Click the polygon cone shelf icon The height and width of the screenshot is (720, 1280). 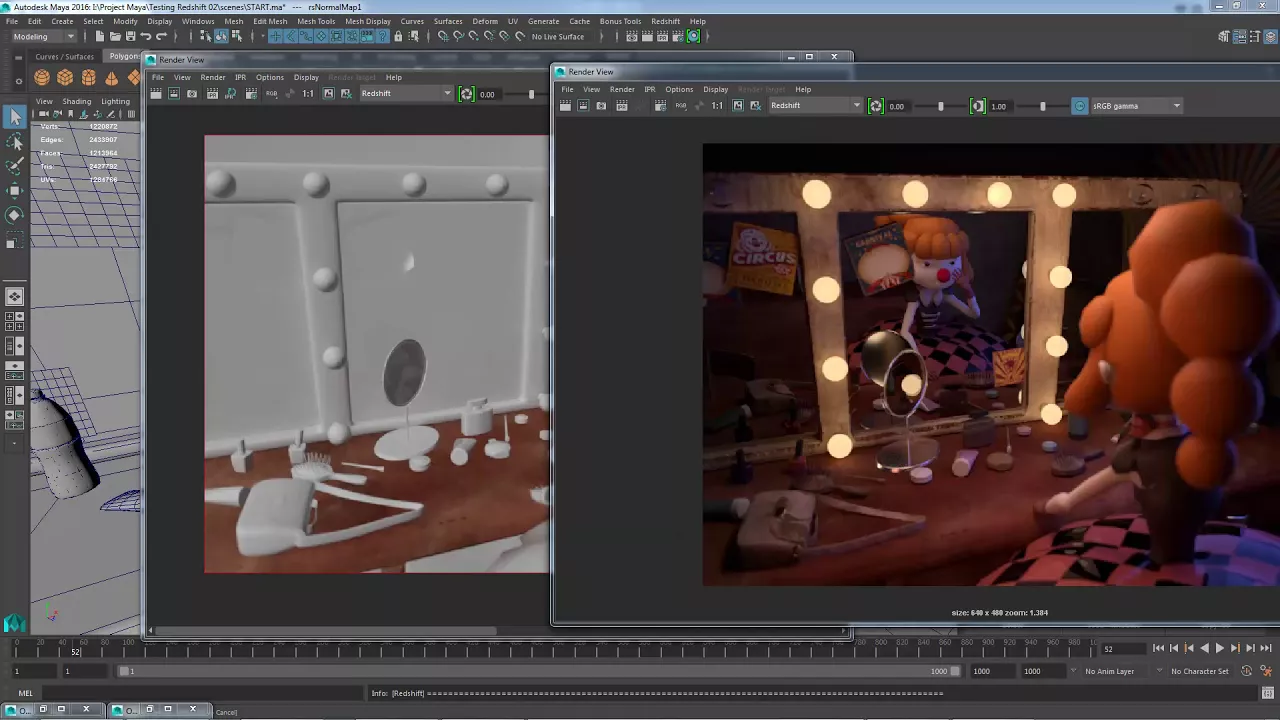pos(111,78)
